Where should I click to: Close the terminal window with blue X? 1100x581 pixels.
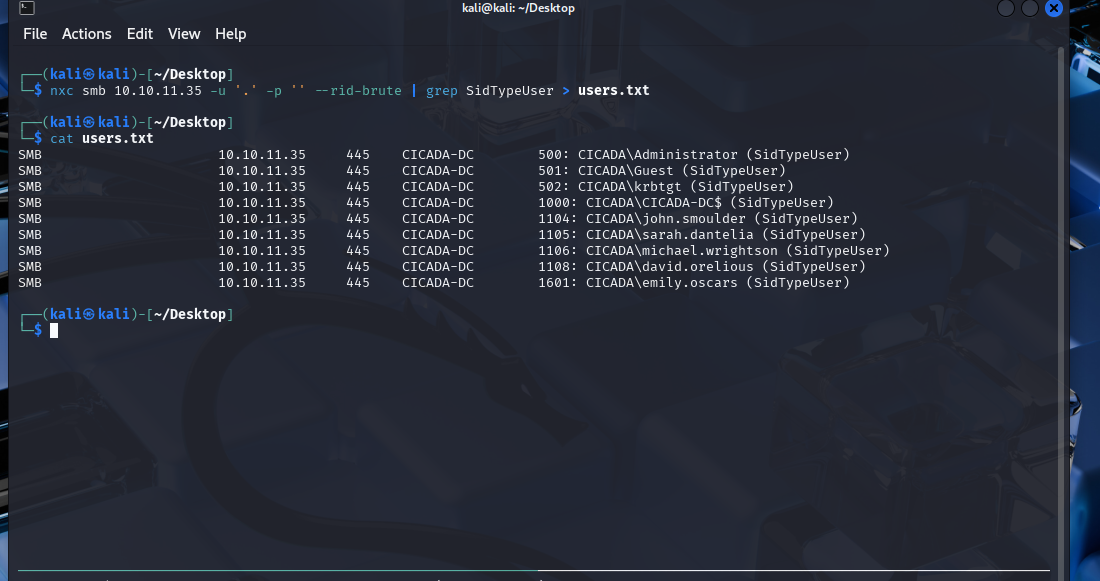coord(1053,8)
